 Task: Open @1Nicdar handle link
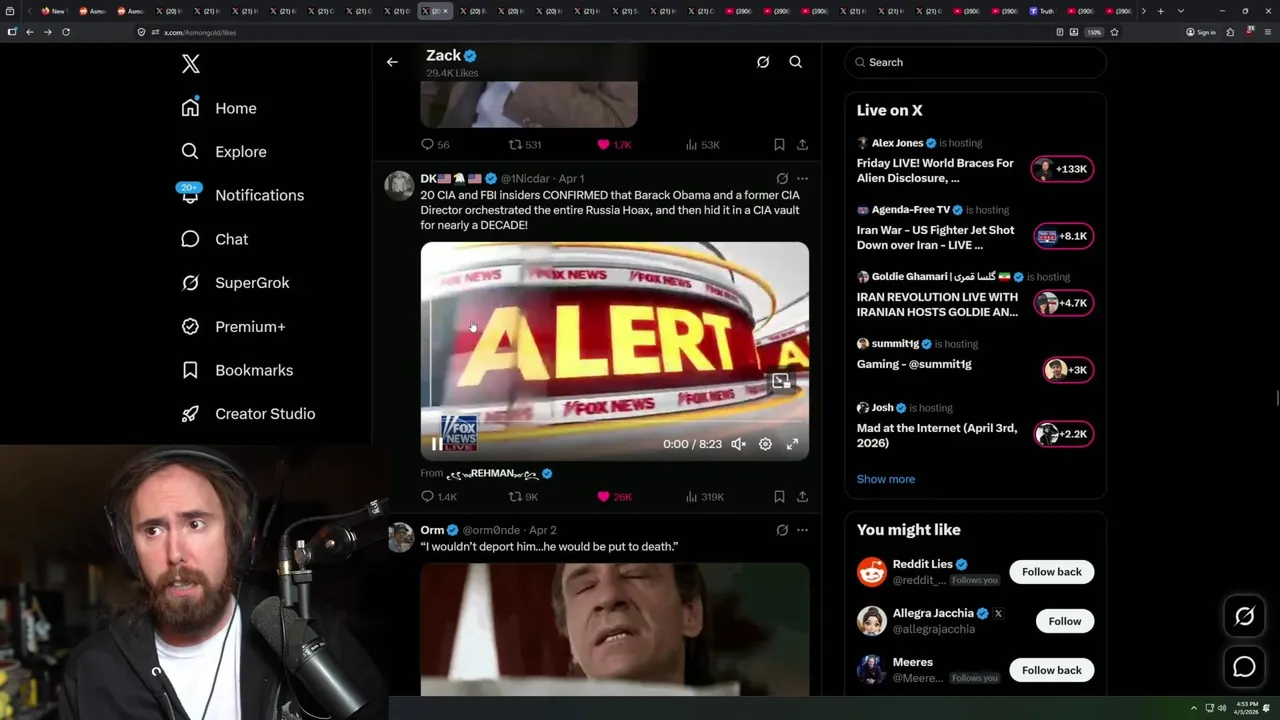pos(525,179)
